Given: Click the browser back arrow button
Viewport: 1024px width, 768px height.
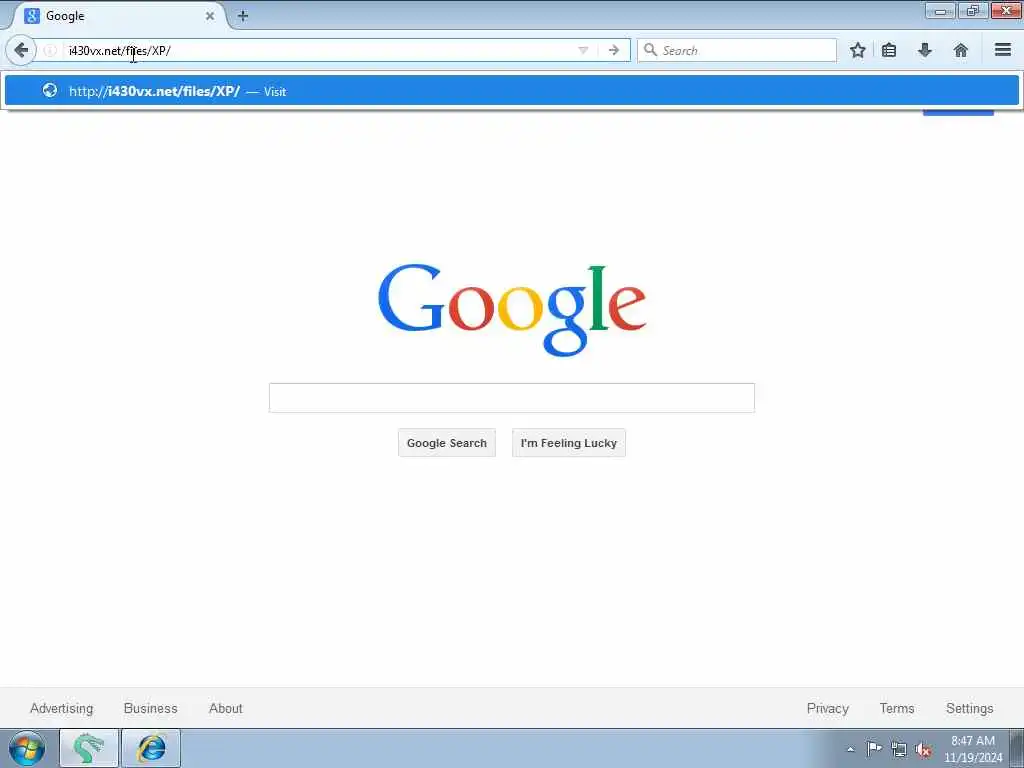Looking at the screenshot, I should [x=21, y=50].
